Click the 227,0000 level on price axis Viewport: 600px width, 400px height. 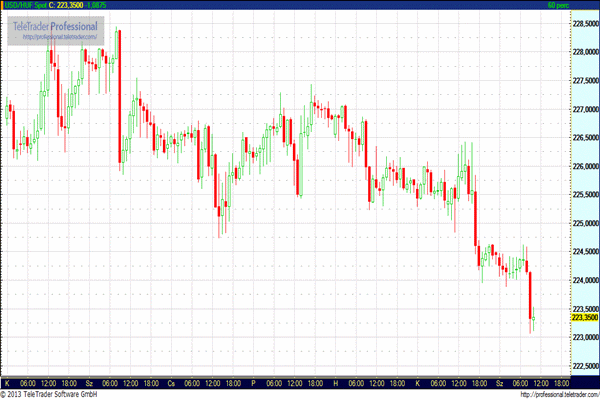[x=584, y=109]
